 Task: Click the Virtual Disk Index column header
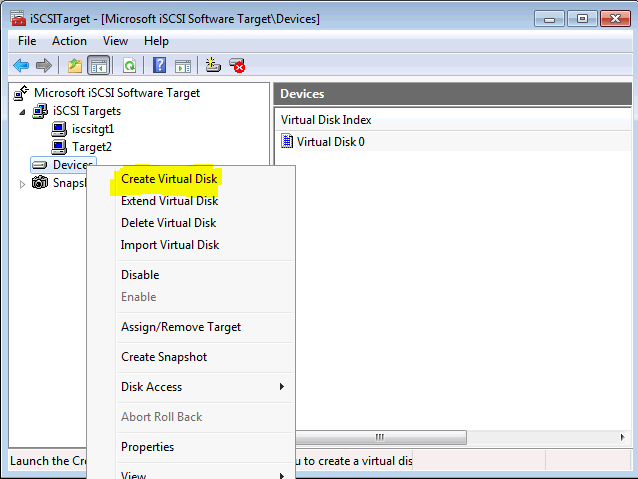[326, 120]
